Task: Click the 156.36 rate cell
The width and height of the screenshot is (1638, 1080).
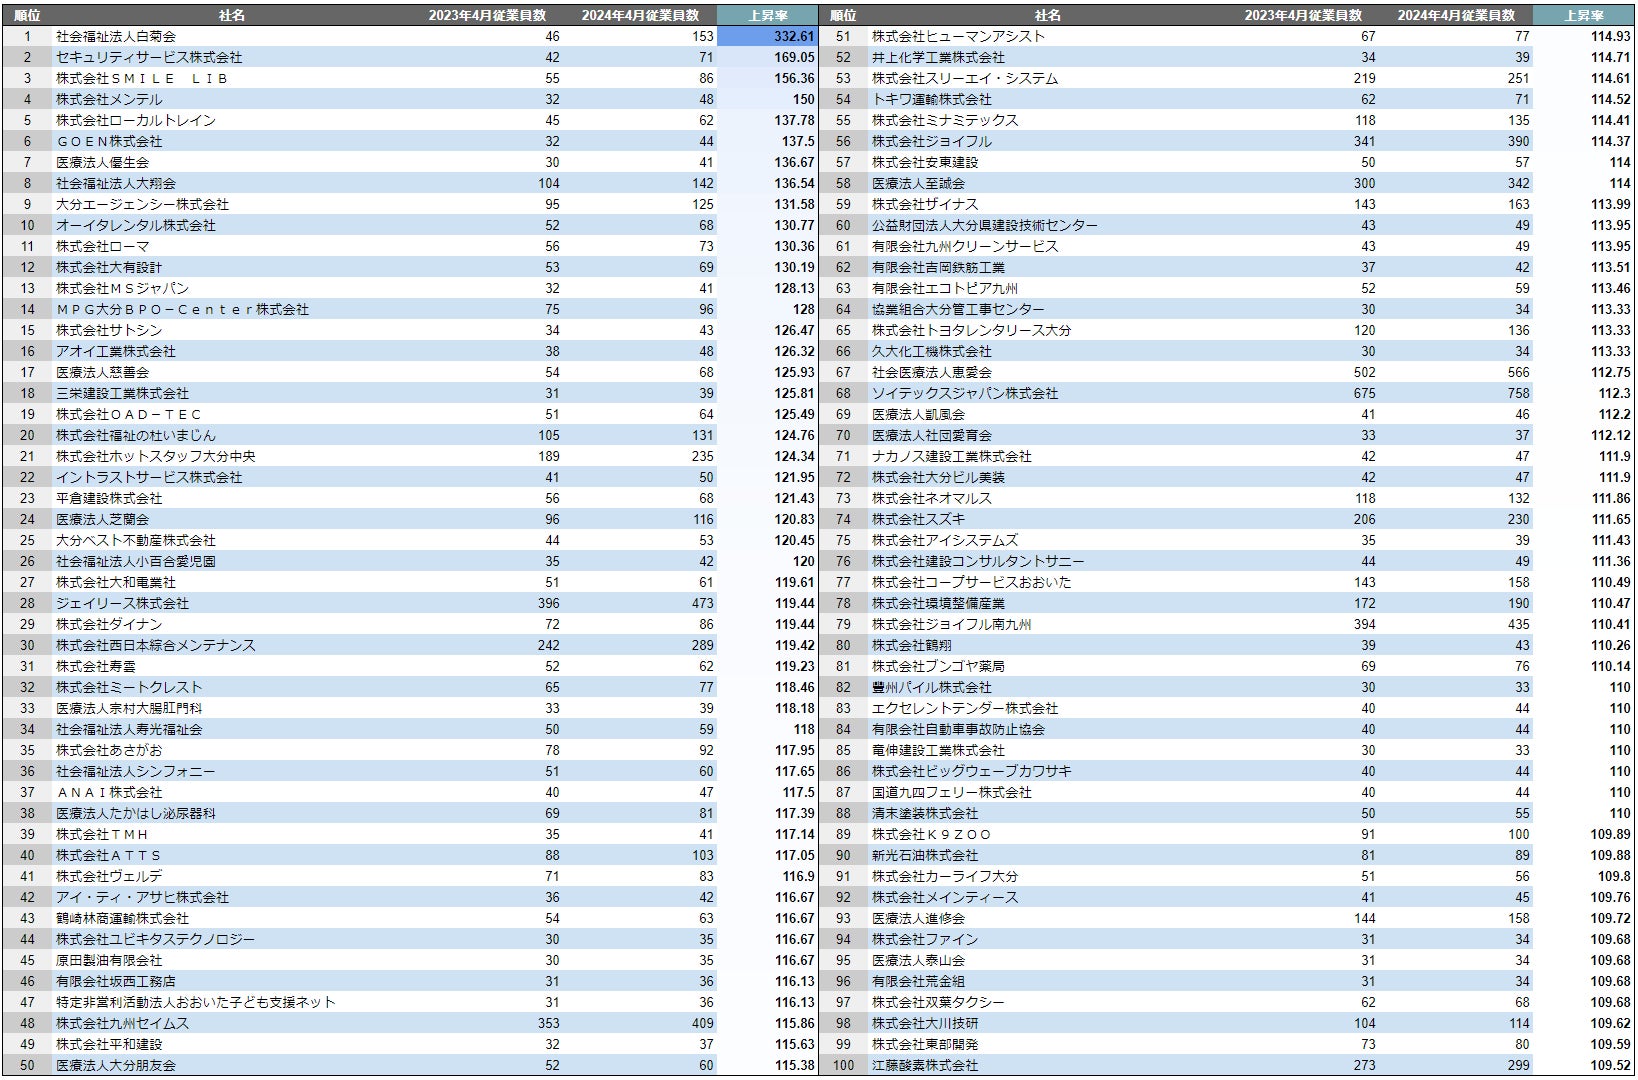Action: [768, 78]
